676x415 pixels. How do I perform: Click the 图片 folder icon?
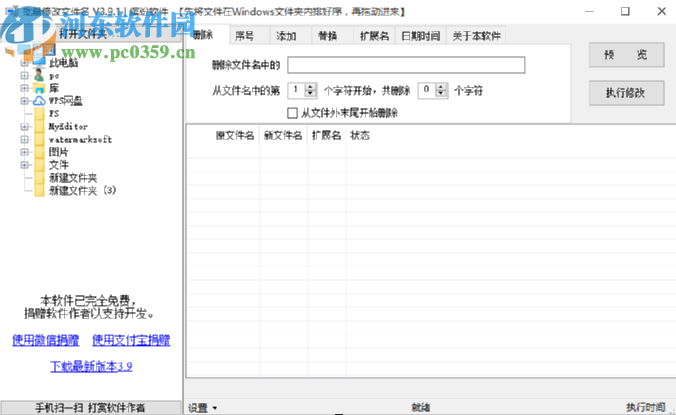pyautogui.click(x=39, y=152)
